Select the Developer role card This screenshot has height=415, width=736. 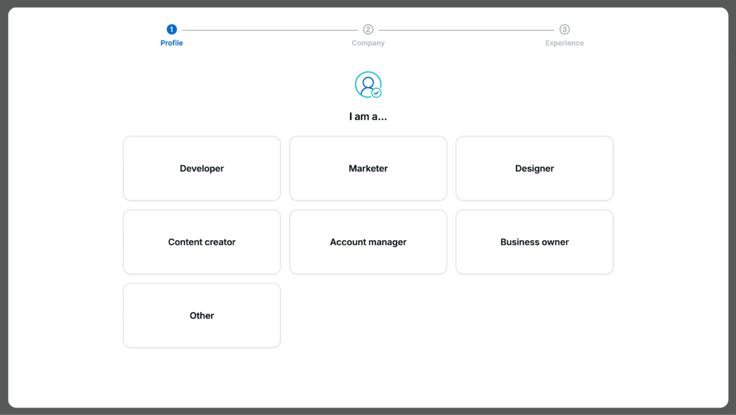[202, 169]
